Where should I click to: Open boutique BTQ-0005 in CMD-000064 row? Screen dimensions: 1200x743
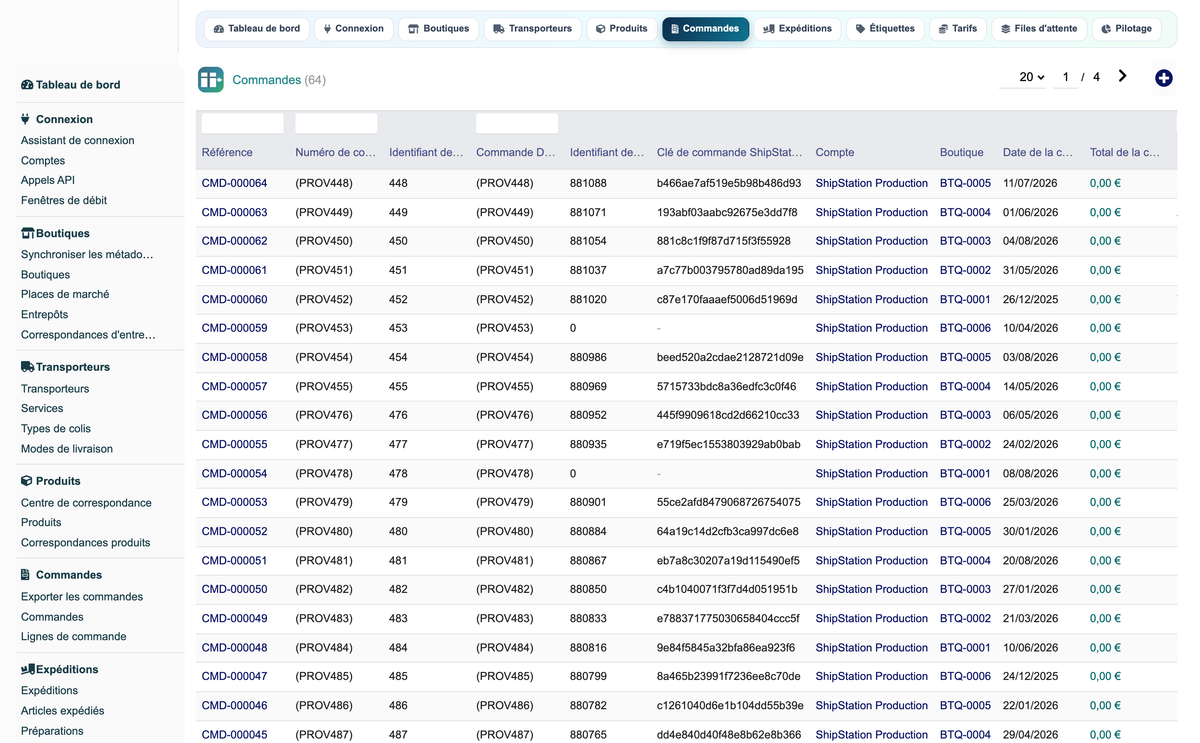965,183
